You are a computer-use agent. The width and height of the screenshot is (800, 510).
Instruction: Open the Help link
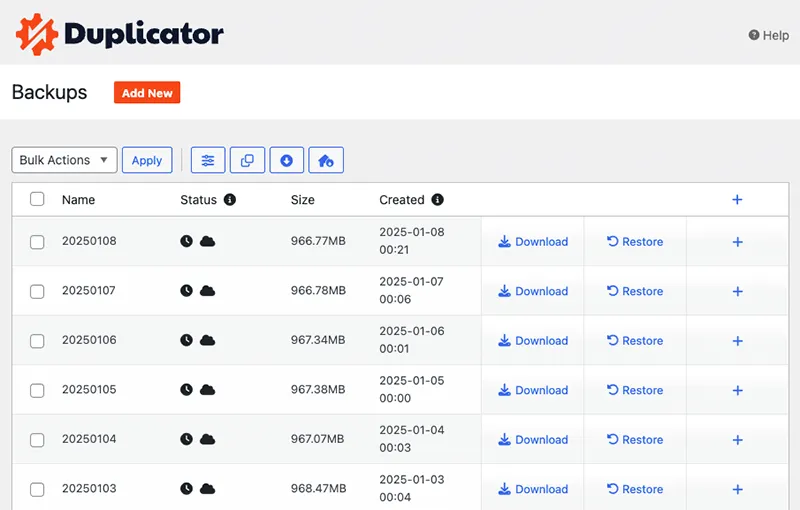tap(769, 35)
